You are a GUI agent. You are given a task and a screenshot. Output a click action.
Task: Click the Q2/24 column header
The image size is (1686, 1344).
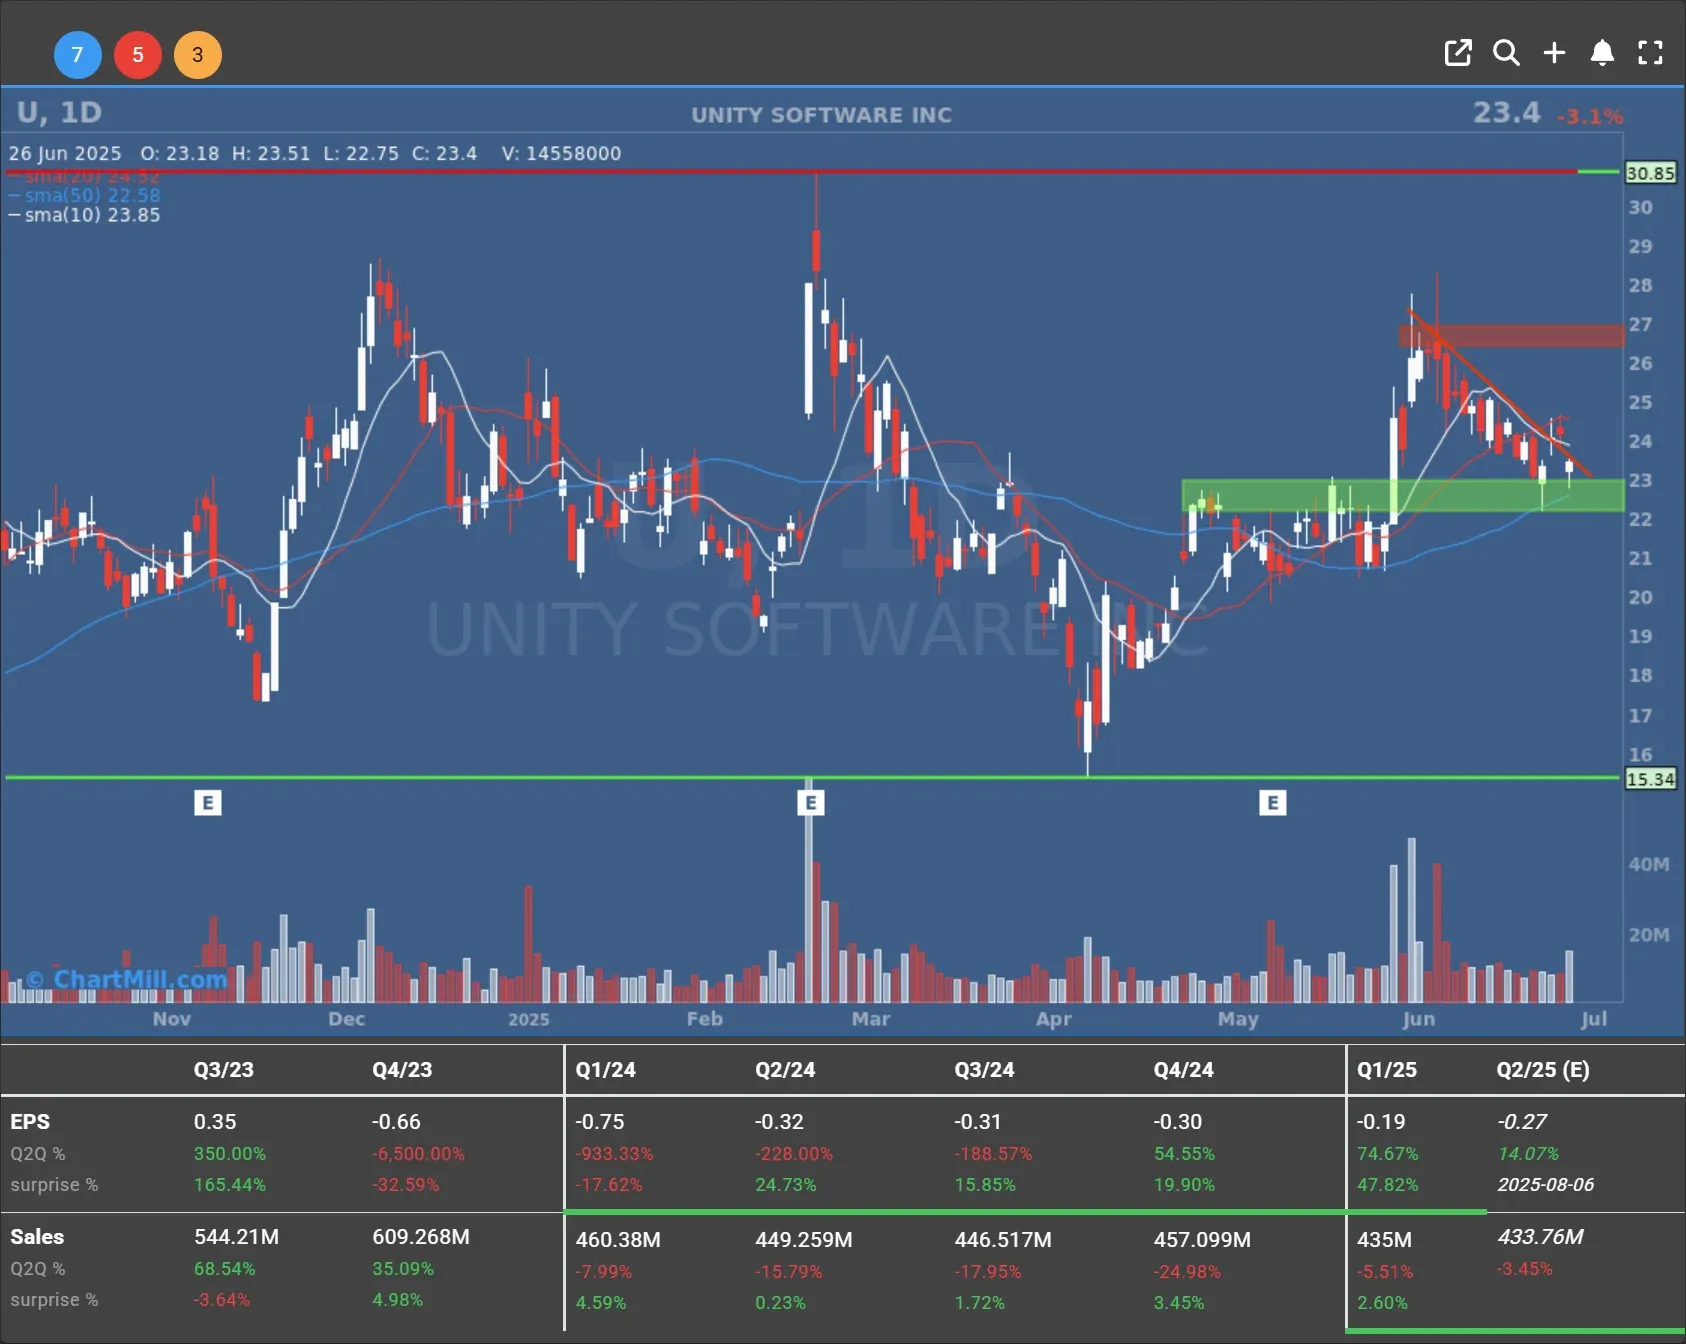pos(785,1069)
